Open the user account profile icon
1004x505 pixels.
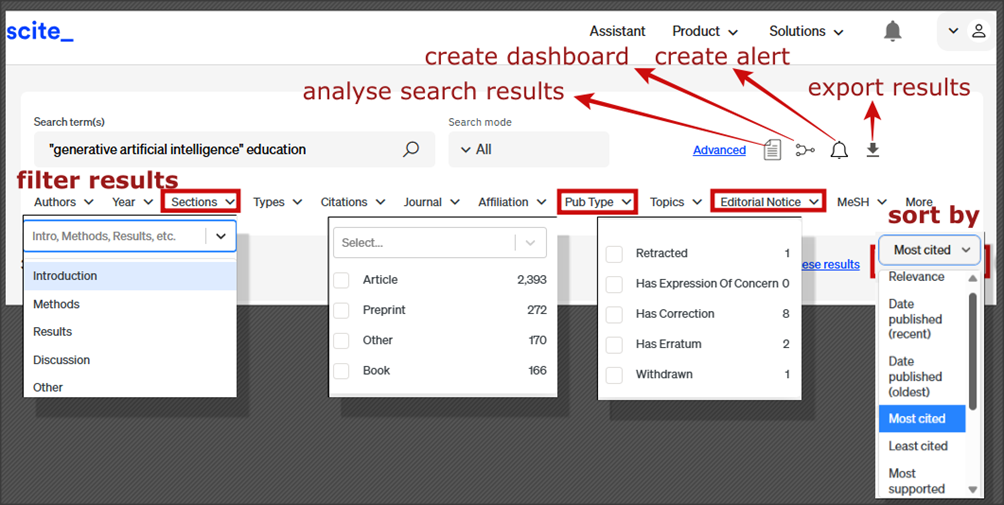click(x=979, y=32)
